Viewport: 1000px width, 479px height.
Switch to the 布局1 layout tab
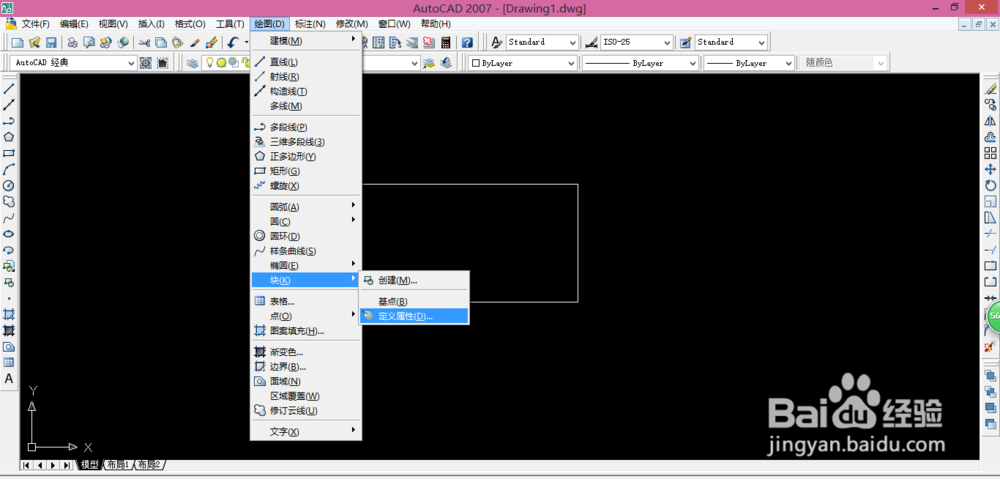point(118,464)
